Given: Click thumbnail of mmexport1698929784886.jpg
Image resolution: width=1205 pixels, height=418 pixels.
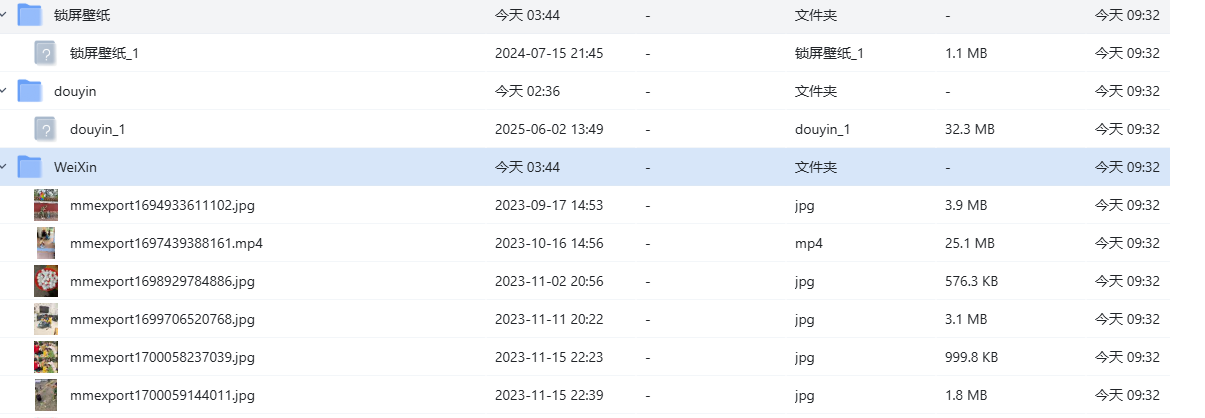Looking at the screenshot, I should click(x=45, y=281).
